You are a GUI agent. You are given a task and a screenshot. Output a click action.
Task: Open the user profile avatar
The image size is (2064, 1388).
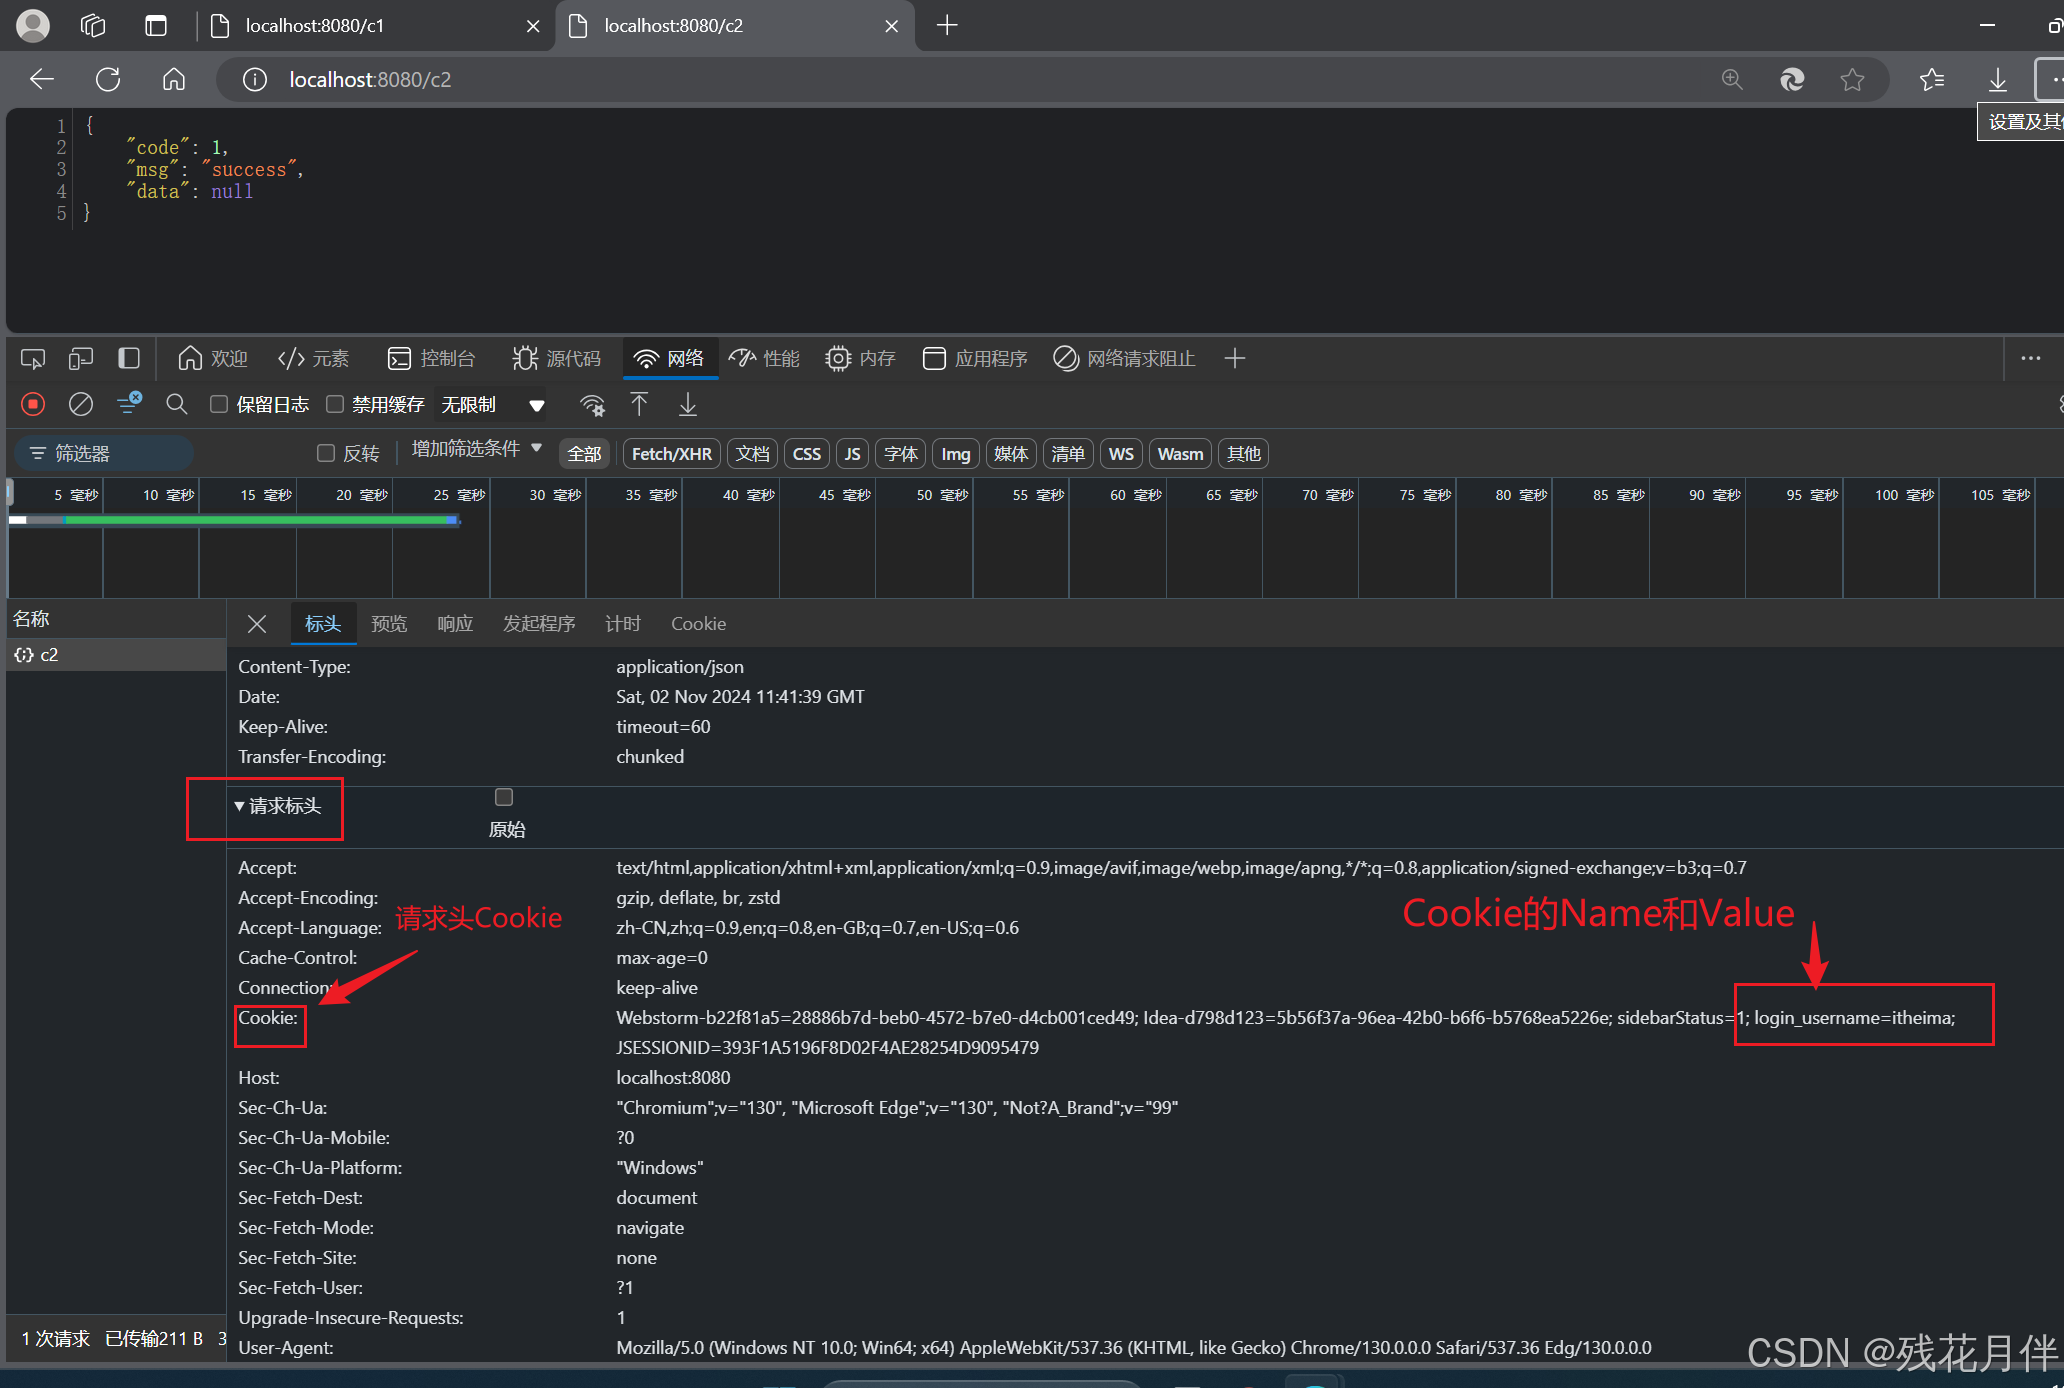pyautogui.click(x=33, y=25)
